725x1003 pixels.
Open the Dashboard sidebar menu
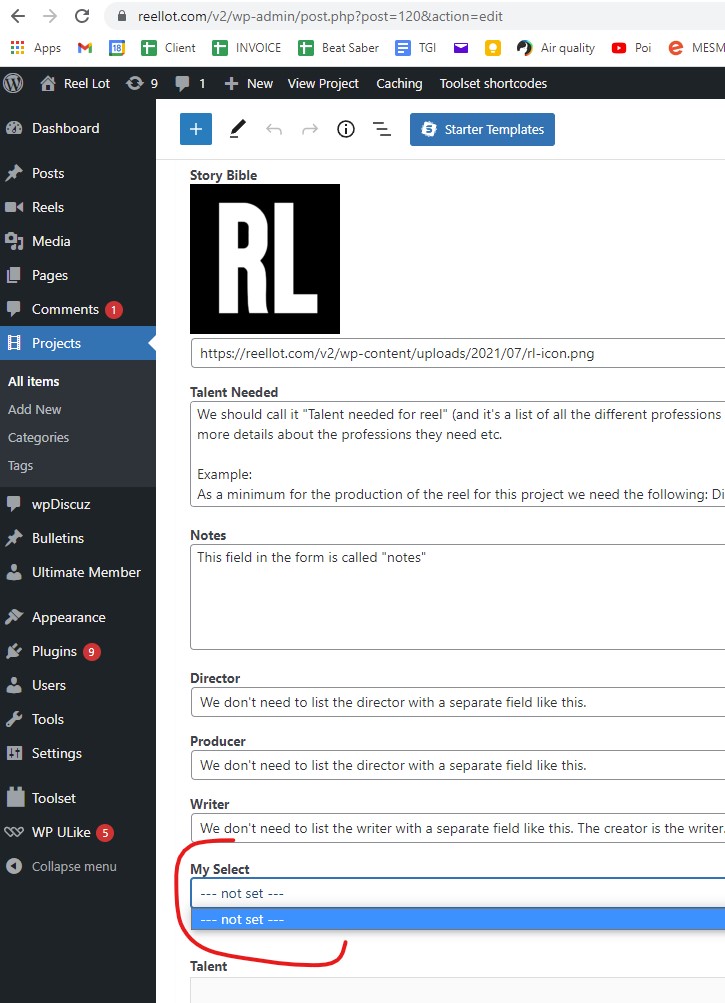coord(77,128)
